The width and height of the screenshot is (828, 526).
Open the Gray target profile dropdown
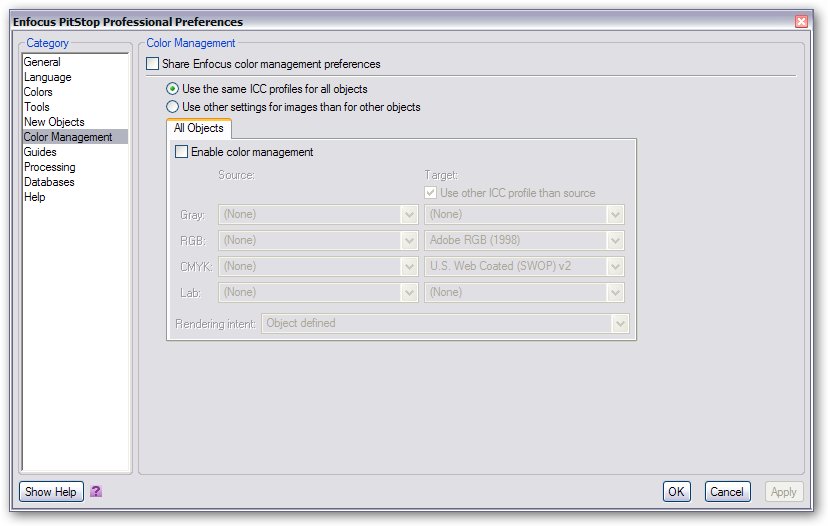click(524, 214)
